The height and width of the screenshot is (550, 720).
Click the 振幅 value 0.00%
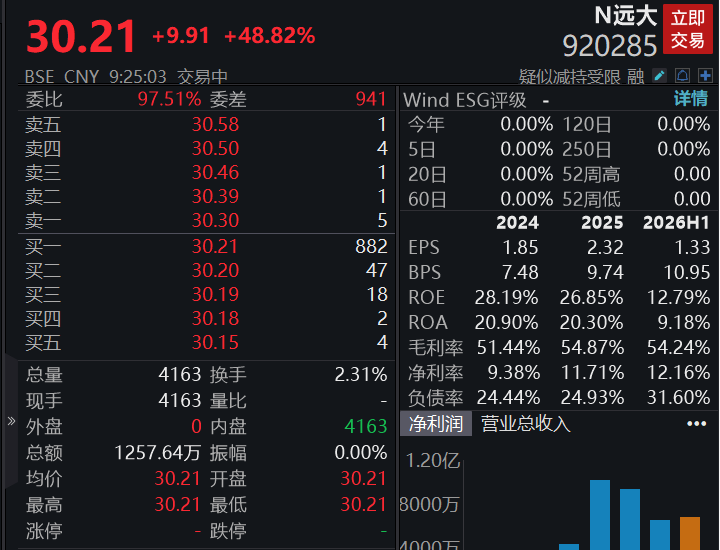tap(360, 453)
